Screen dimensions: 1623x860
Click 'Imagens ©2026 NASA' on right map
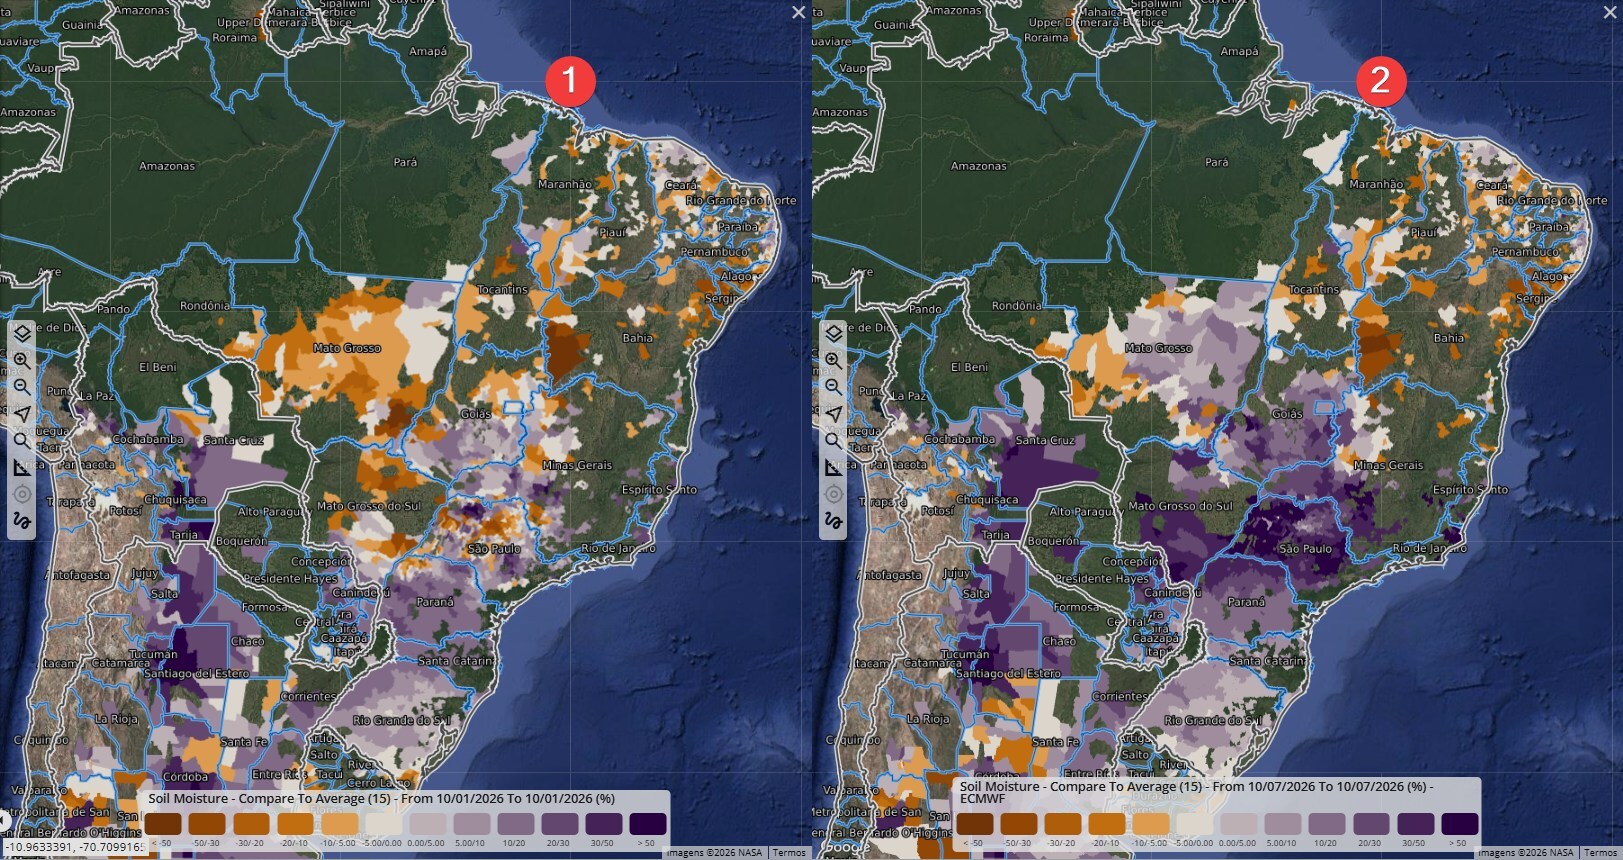tap(1527, 853)
